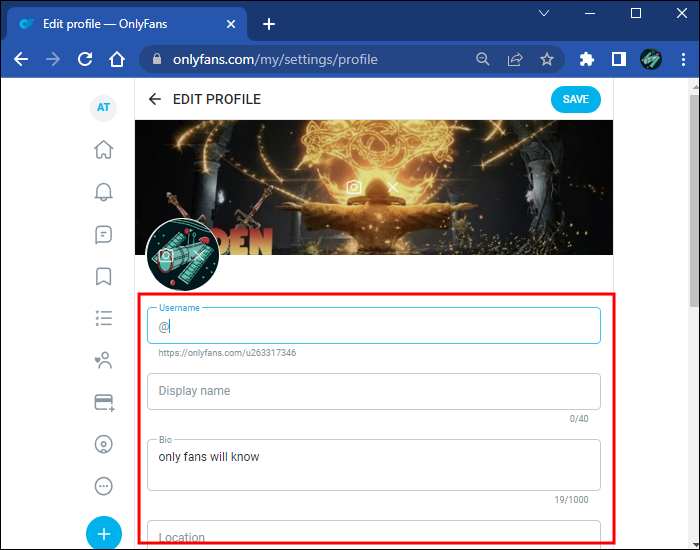This screenshot has height=550, width=700.
Task: Open Chrome profile avatar
Action: [651, 59]
